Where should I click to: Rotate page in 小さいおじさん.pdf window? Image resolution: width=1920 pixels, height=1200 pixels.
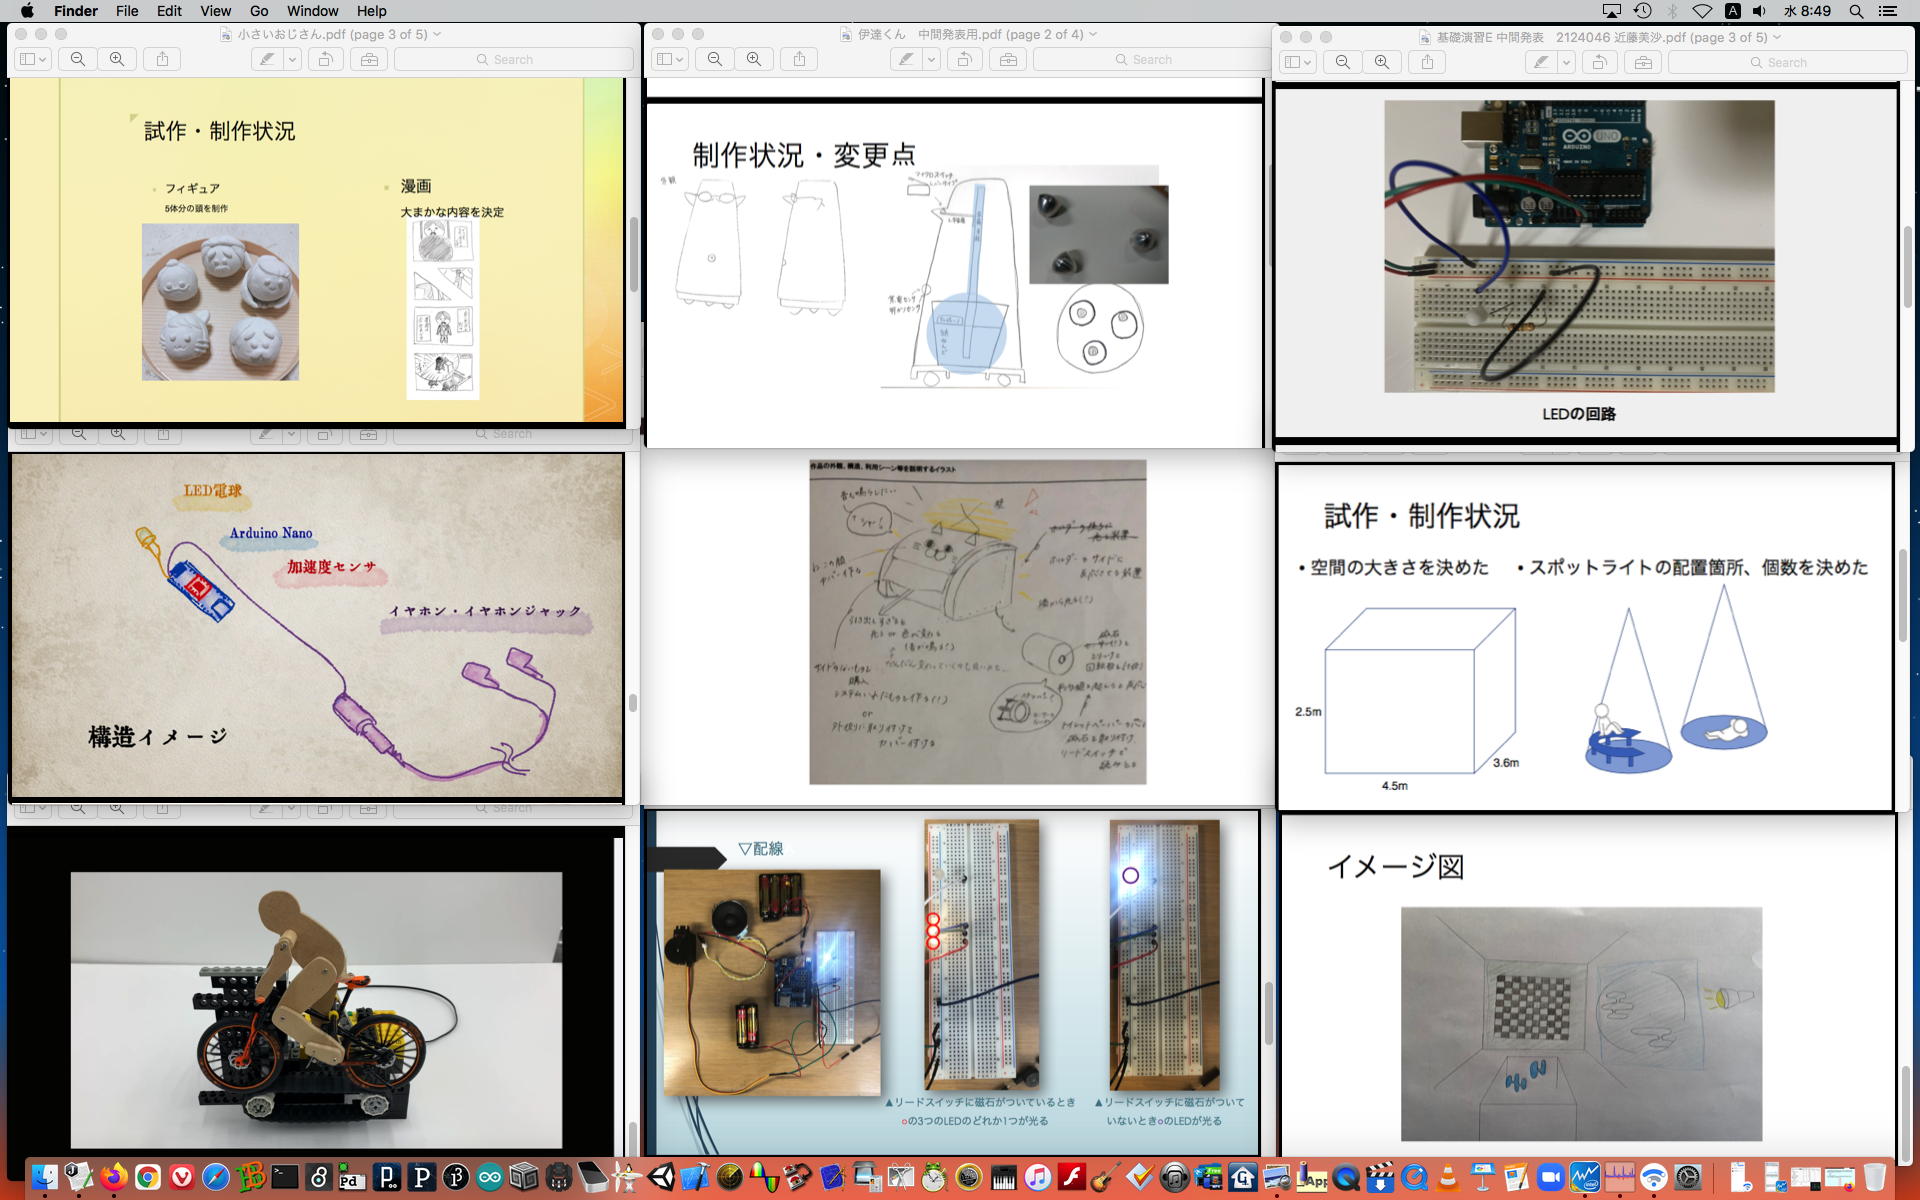325,59
